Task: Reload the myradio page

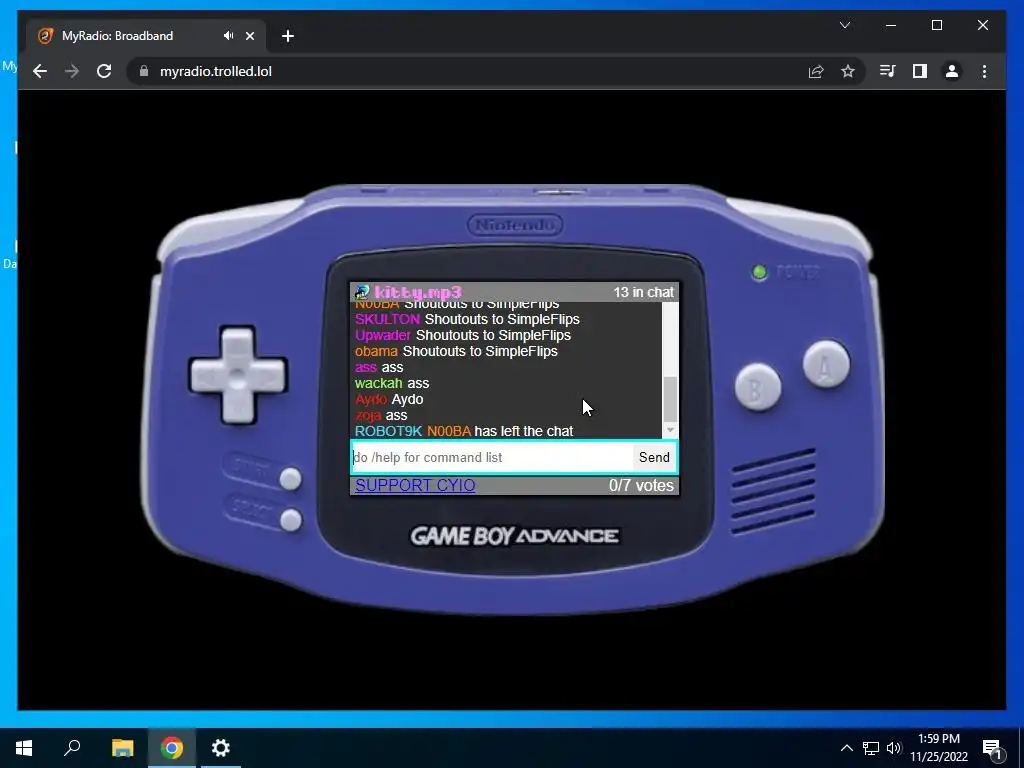Action: click(104, 71)
